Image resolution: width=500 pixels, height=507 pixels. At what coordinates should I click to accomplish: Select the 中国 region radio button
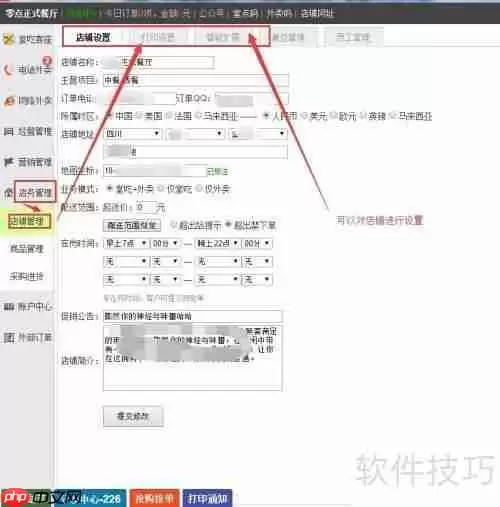click(109, 116)
